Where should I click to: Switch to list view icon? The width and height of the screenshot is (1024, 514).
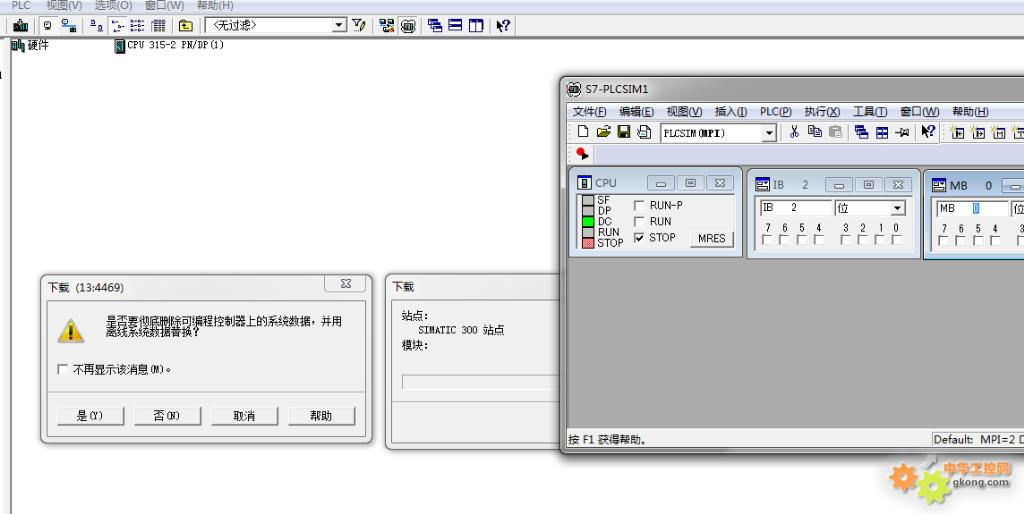click(x=137, y=25)
